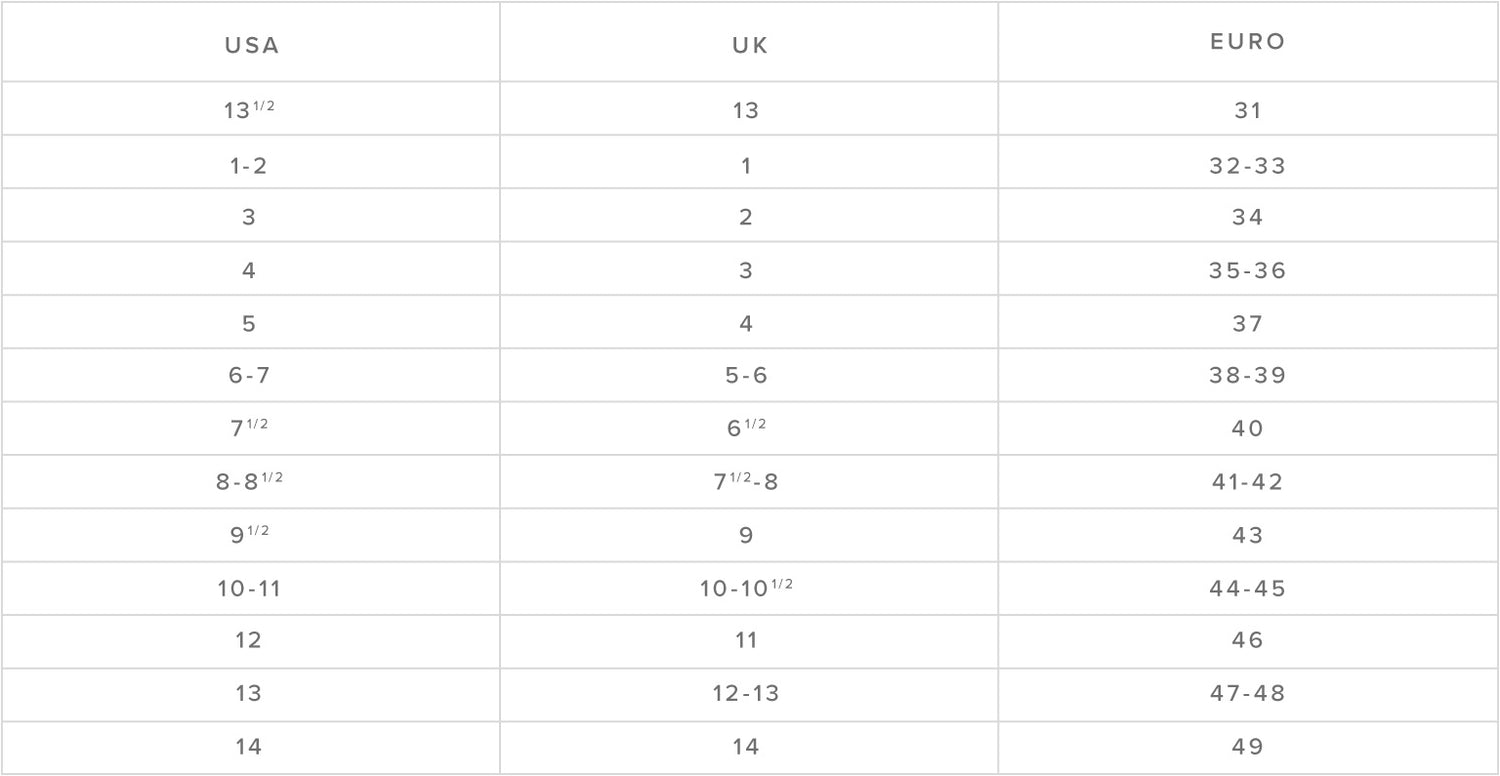Click the EURO 49 cell

tap(1247, 747)
